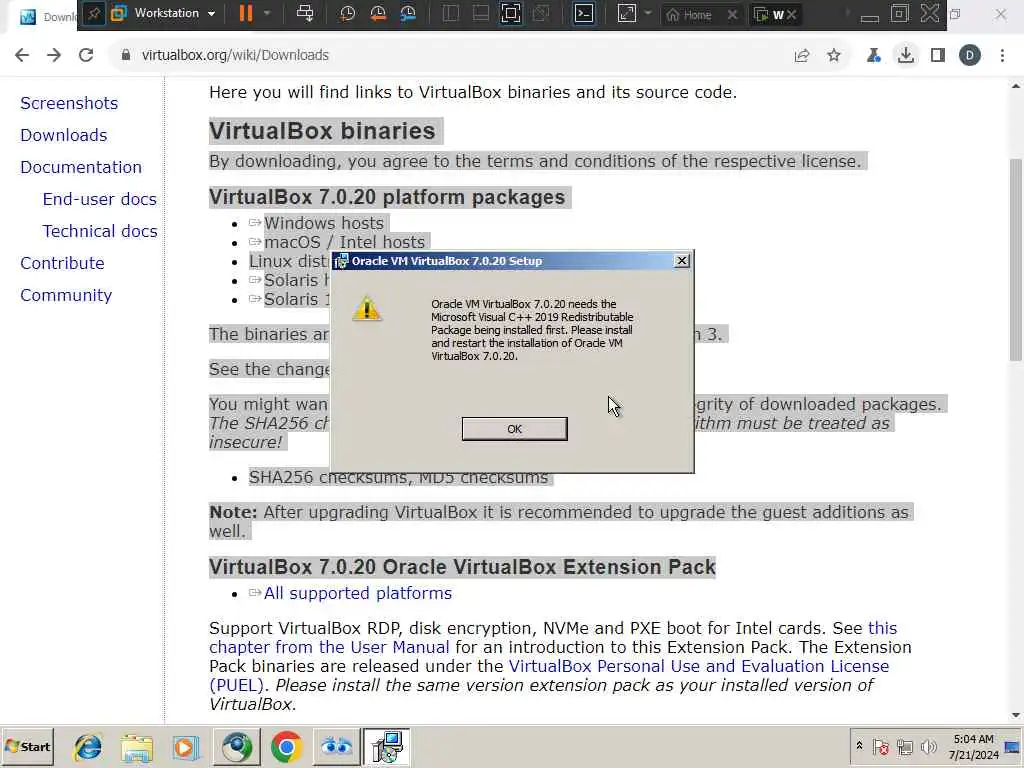Click the Unity mode icon
The height and width of the screenshot is (768, 1024).
541,13
